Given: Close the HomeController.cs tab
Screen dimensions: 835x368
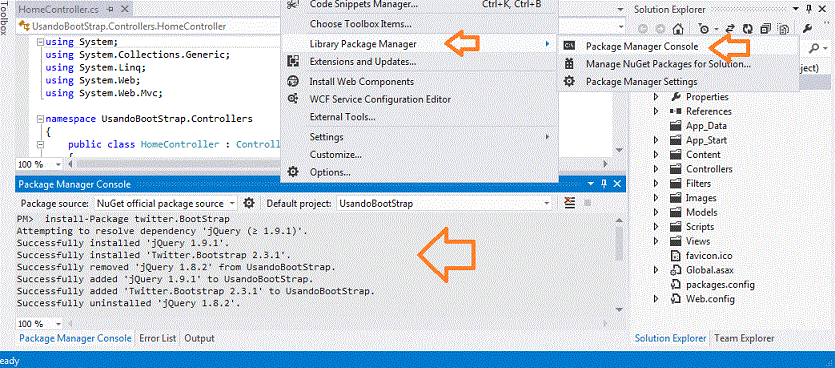Looking at the screenshot, I should pos(125,10).
